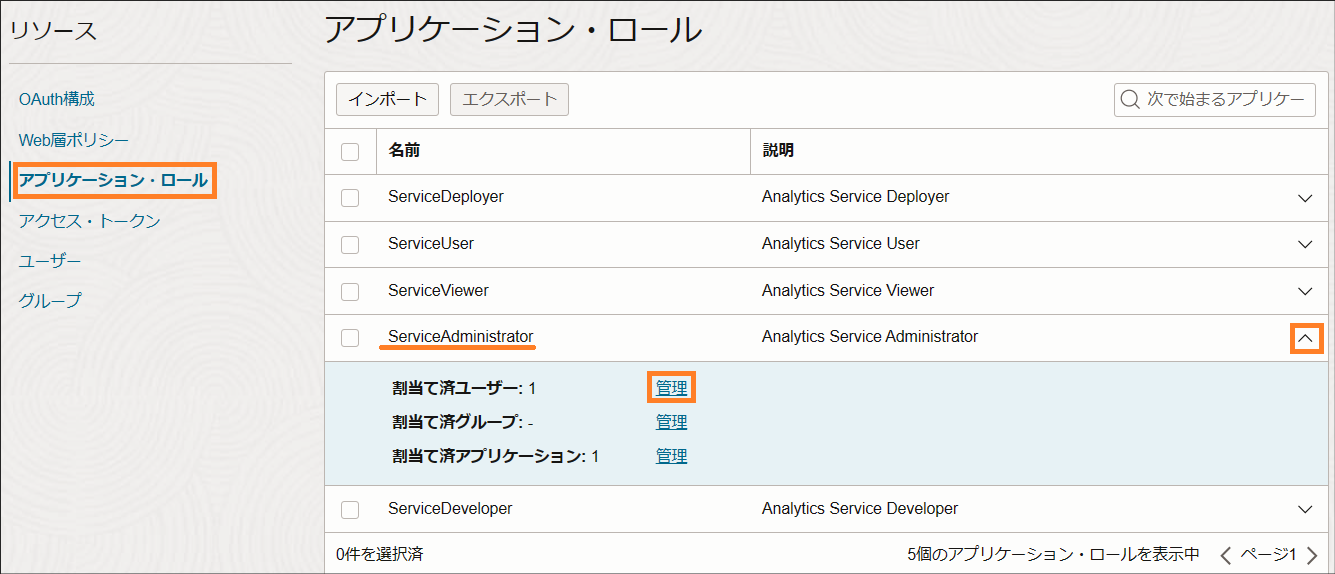Image resolution: width=1335 pixels, height=574 pixels.
Task: Click the Analytics Service Viewer description
Action: point(848,291)
